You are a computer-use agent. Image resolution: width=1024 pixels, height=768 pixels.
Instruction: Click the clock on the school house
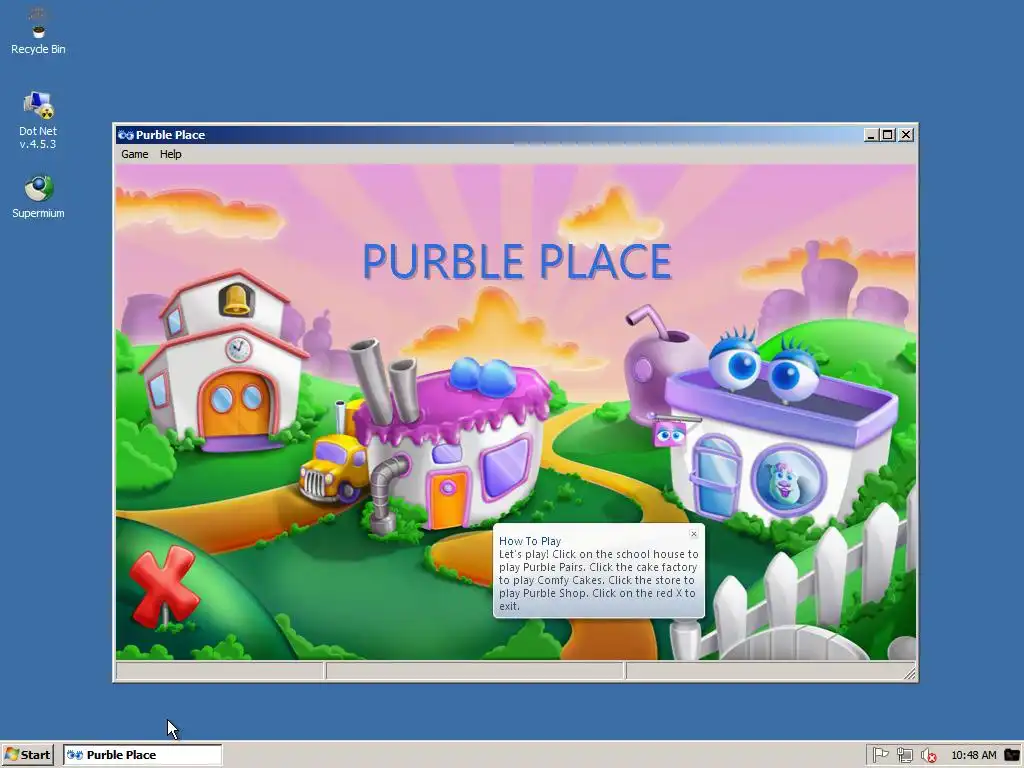pyautogui.click(x=238, y=349)
